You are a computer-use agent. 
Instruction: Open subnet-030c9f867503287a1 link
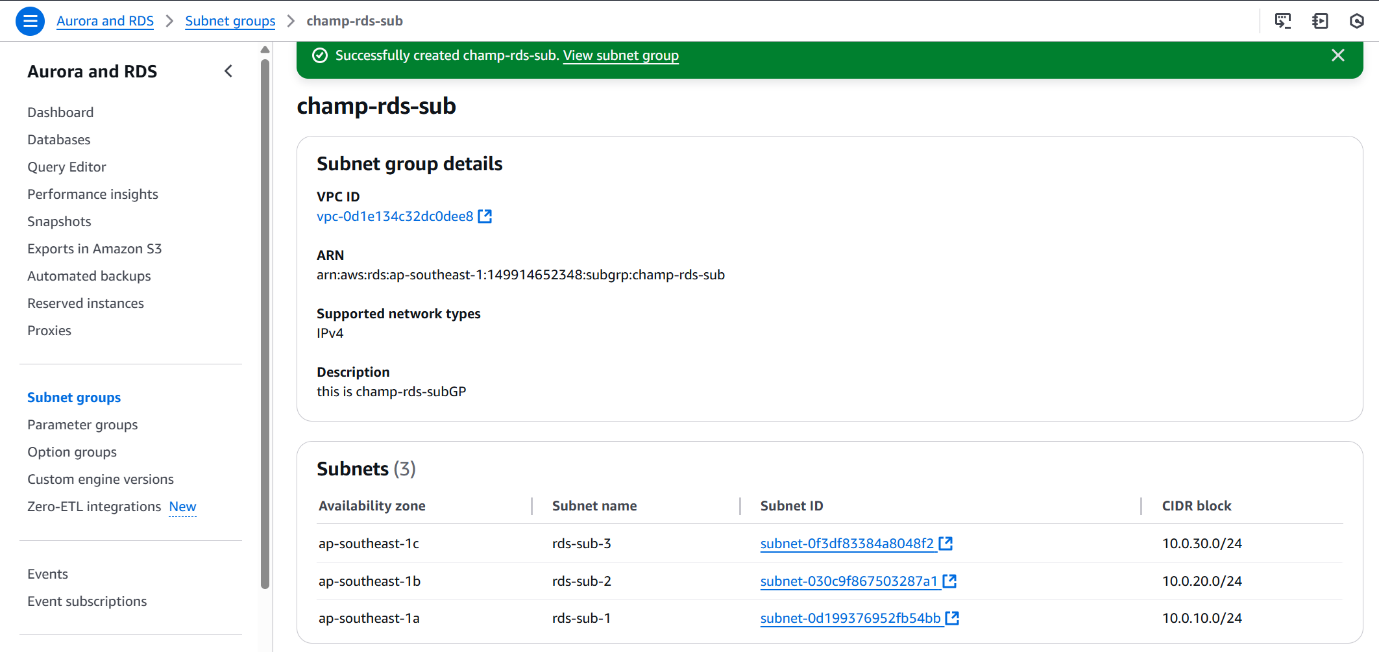858,581
